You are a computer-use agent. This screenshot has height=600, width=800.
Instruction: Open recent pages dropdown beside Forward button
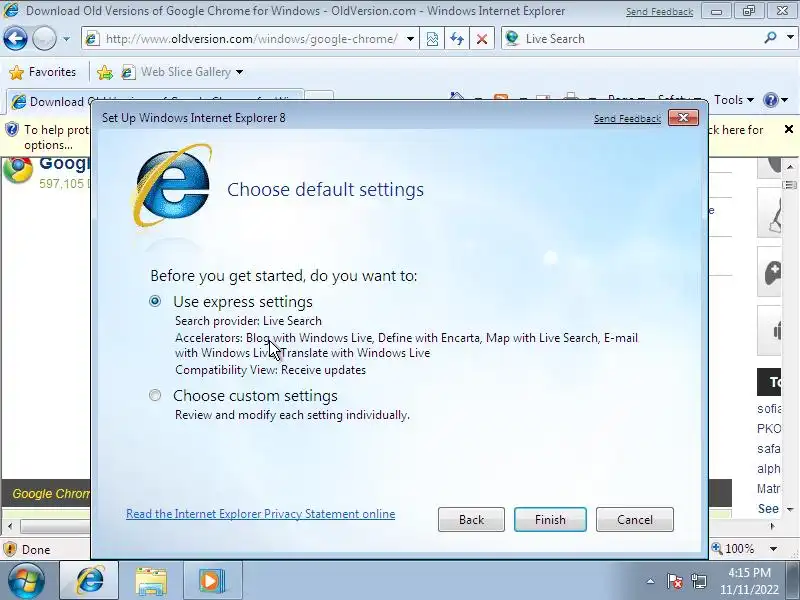point(66,39)
